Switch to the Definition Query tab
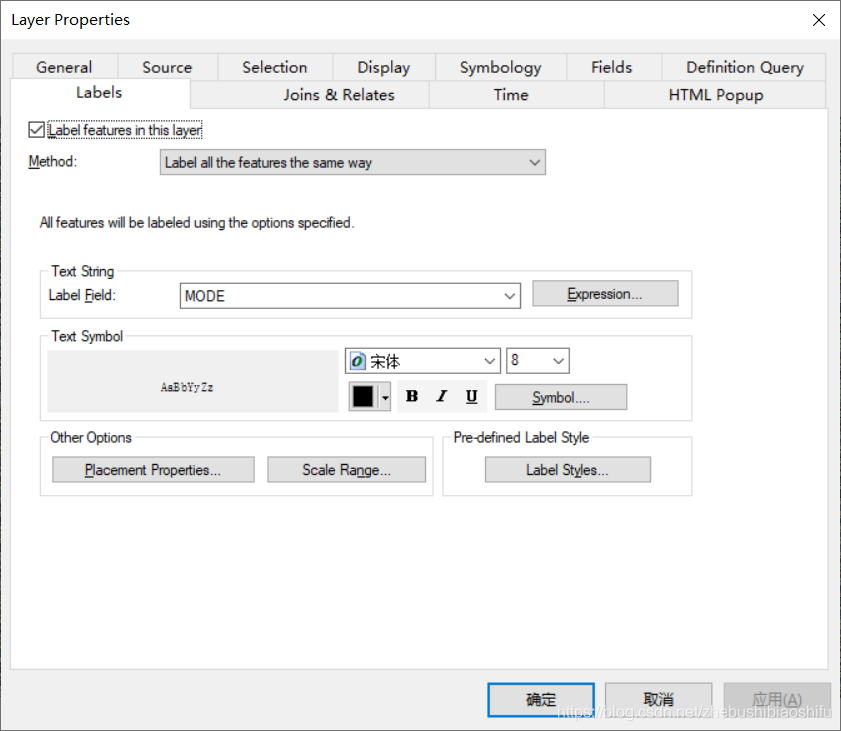The image size is (841, 731). [744, 67]
